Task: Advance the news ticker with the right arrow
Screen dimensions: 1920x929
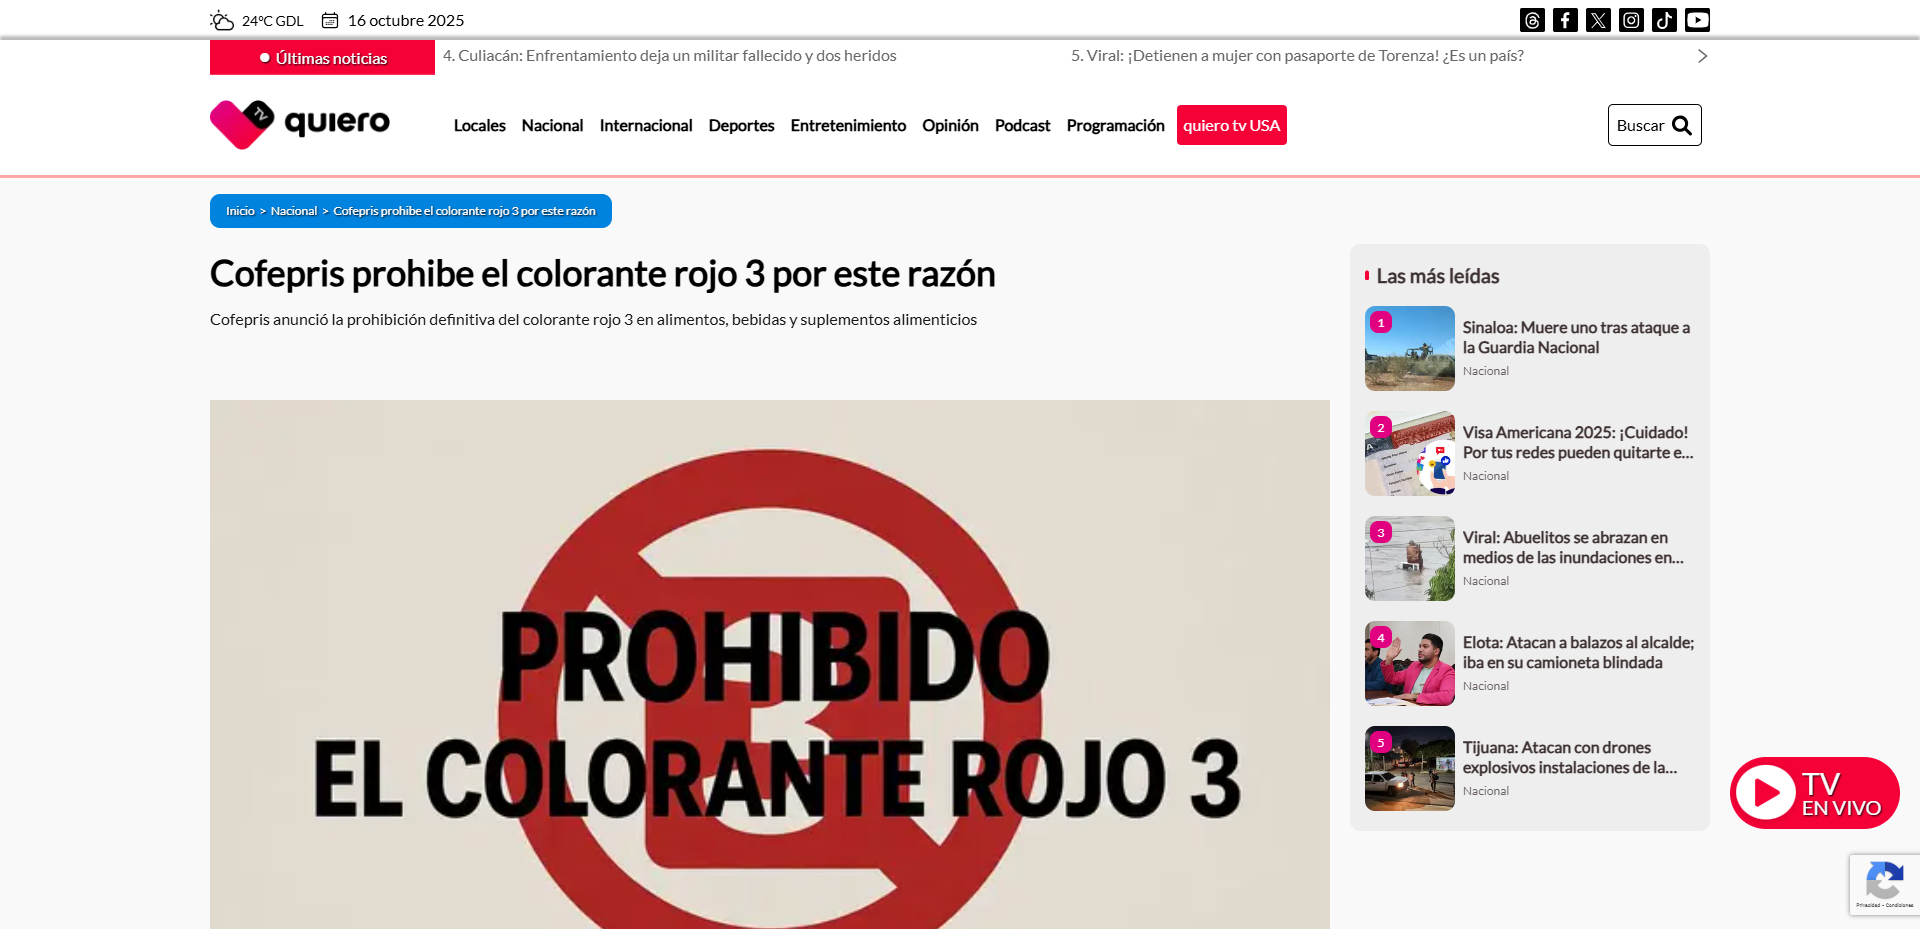Action: (1702, 56)
